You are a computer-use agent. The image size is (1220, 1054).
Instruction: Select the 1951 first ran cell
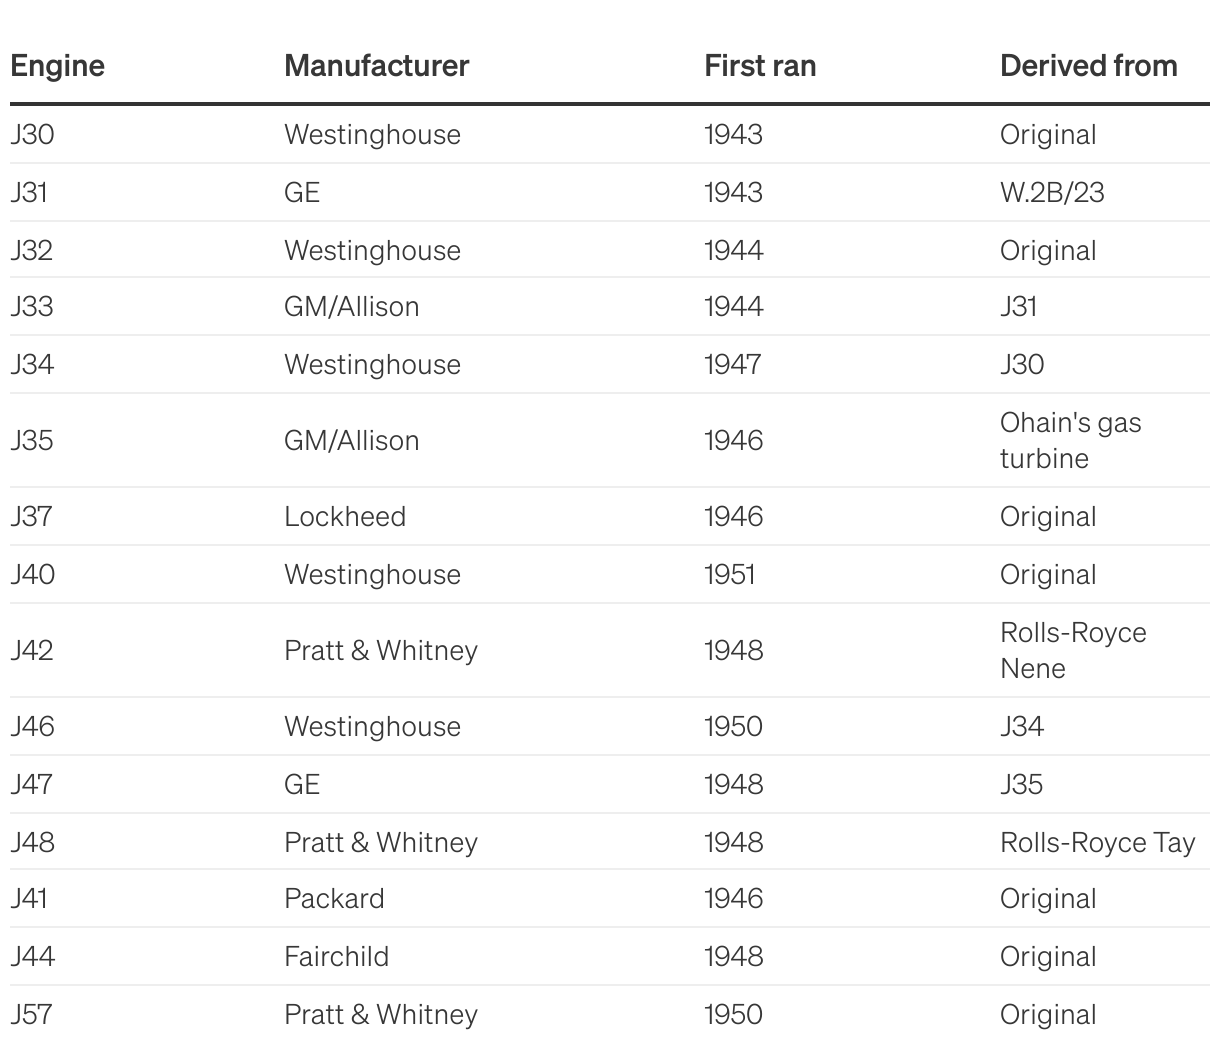coord(729,575)
